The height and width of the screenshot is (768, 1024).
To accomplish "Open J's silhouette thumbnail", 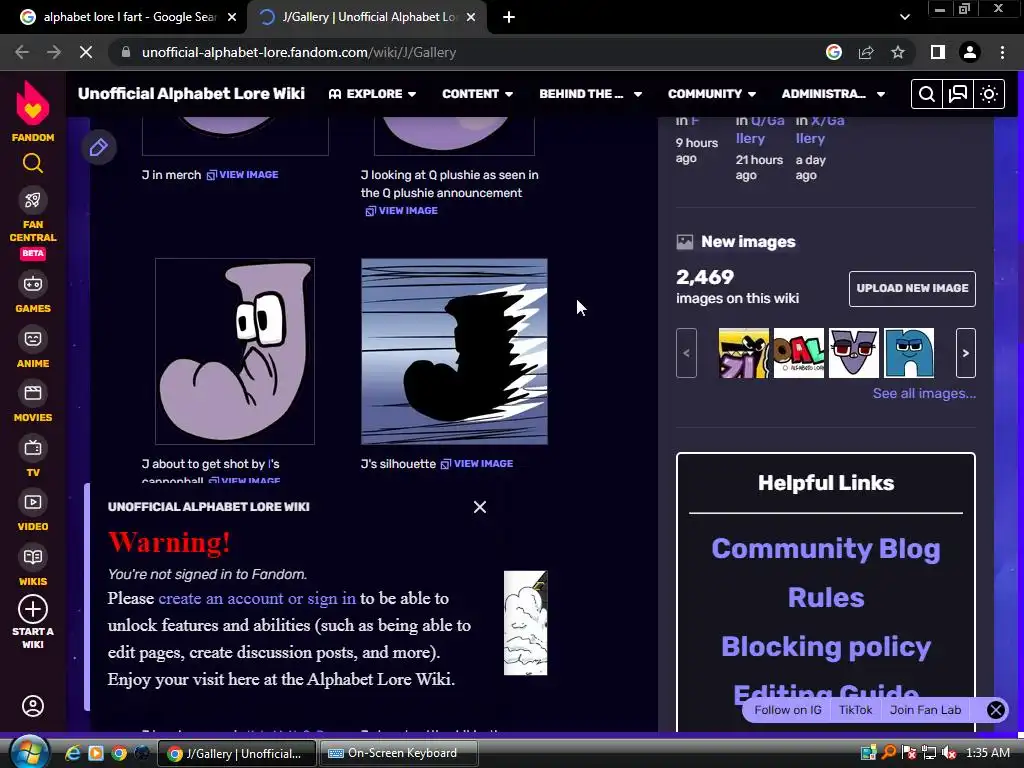I will coord(454,351).
